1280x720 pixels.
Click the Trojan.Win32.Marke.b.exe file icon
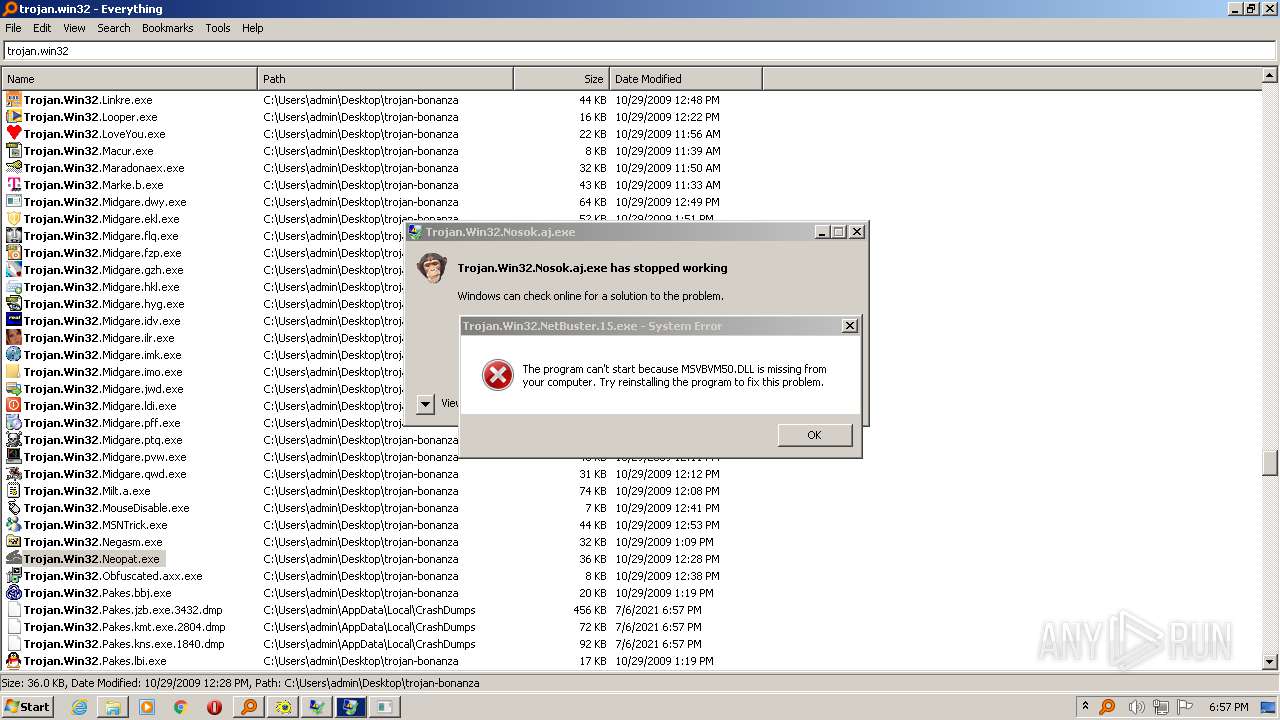pyautogui.click(x=14, y=185)
